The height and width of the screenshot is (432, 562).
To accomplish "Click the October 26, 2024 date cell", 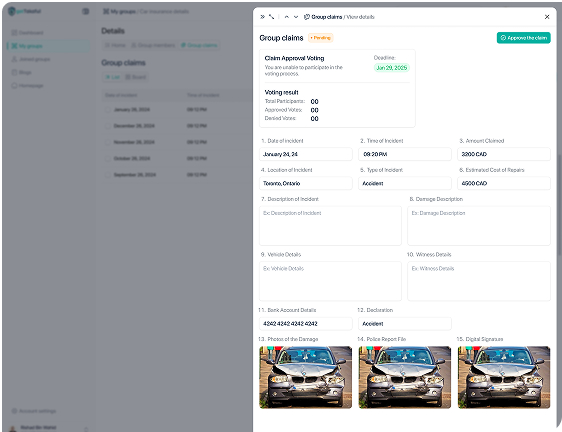I will (132, 158).
